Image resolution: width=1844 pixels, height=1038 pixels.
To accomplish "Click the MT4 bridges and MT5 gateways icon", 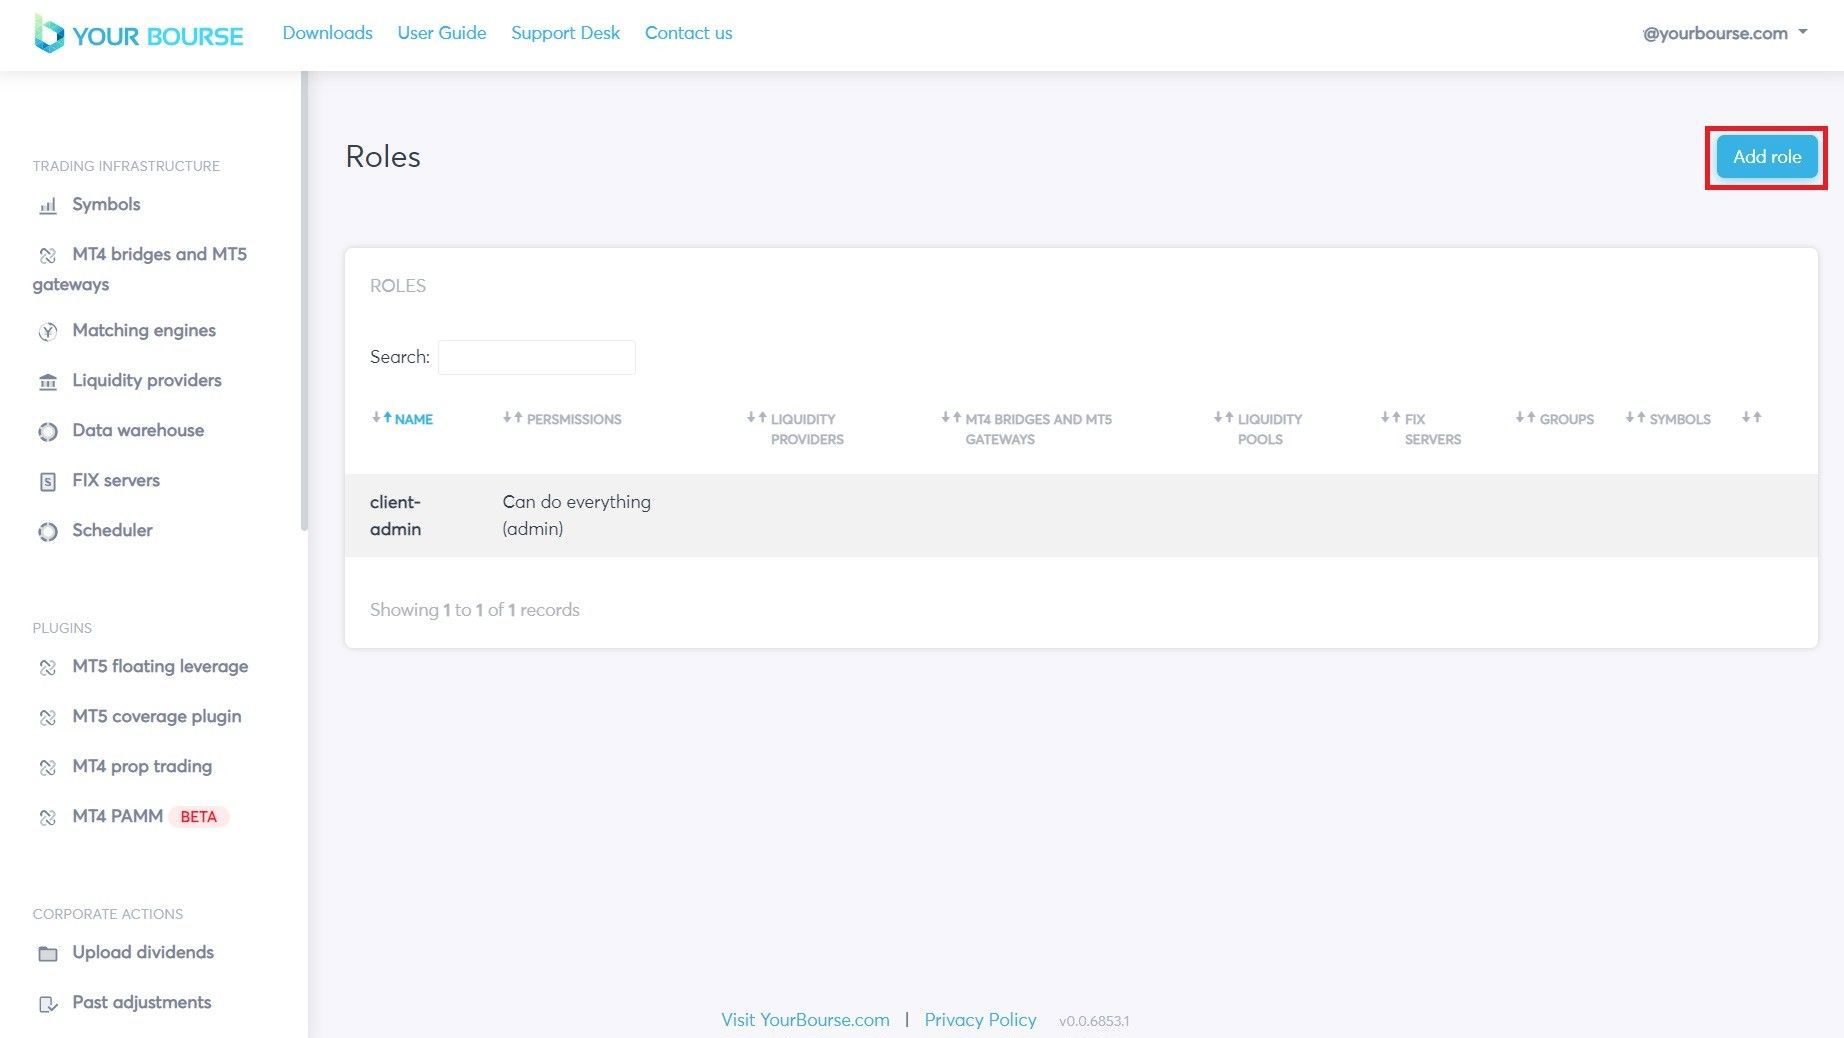I will (48, 256).
